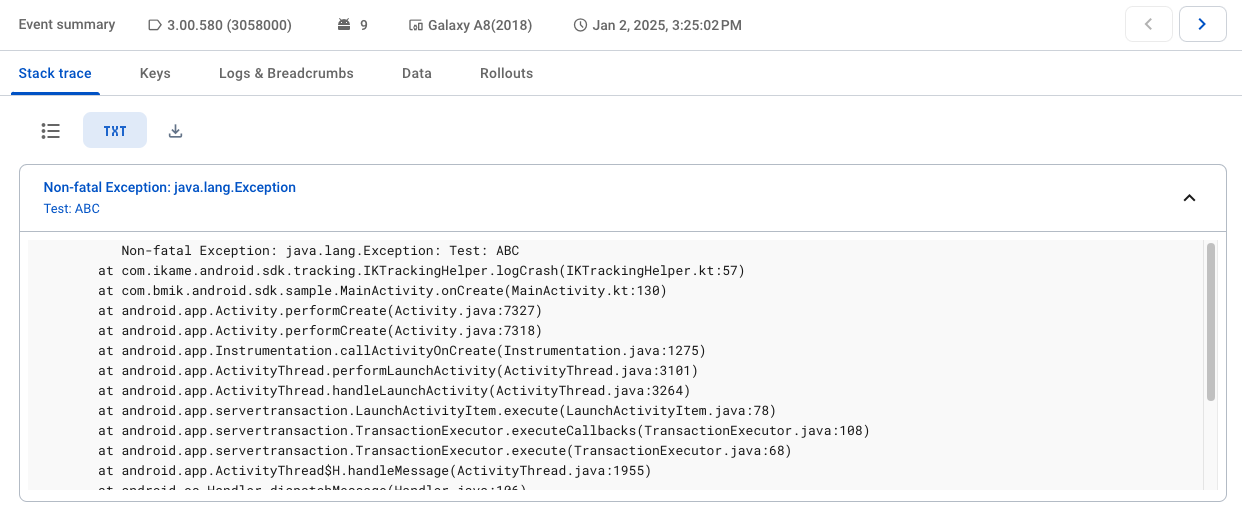Go to the next event
The height and width of the screenshot is (511, 1242).
[x=1202, y=24]
